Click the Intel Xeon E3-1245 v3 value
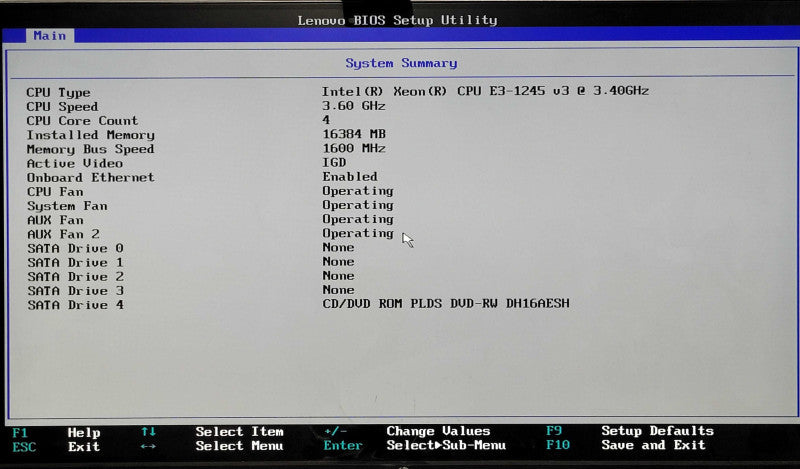Image resolution: width=800 pixels, height=469 pixels. (485, 91)
